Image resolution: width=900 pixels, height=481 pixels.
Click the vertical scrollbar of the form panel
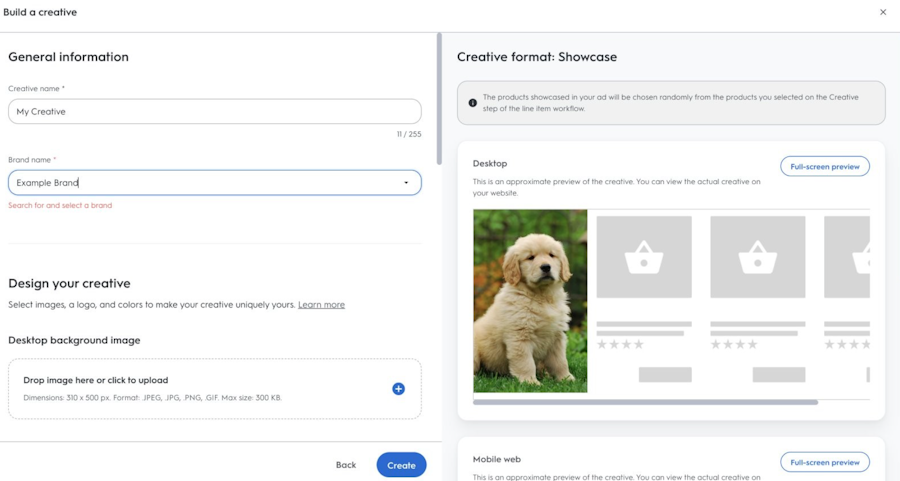pyautogui.click(x=439, y=99)
